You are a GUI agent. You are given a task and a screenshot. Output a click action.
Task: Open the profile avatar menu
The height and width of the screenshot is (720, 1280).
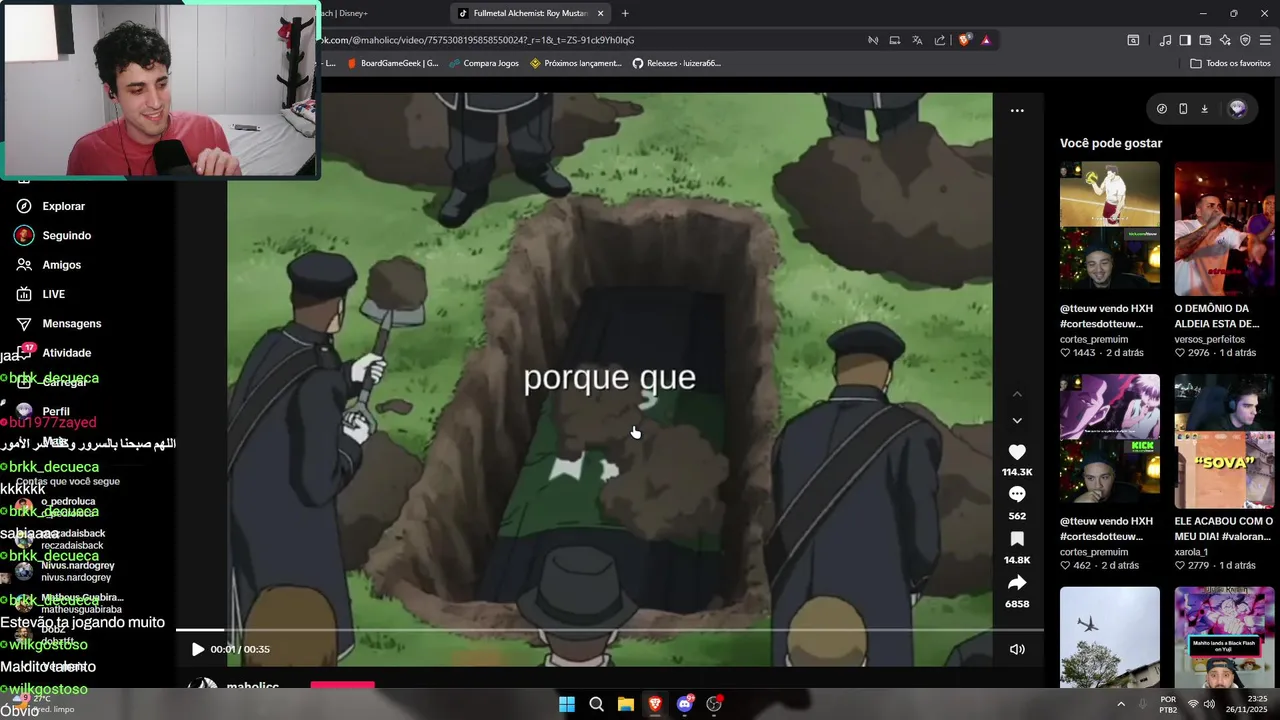pyautogui.click(x=1238, y=109)
